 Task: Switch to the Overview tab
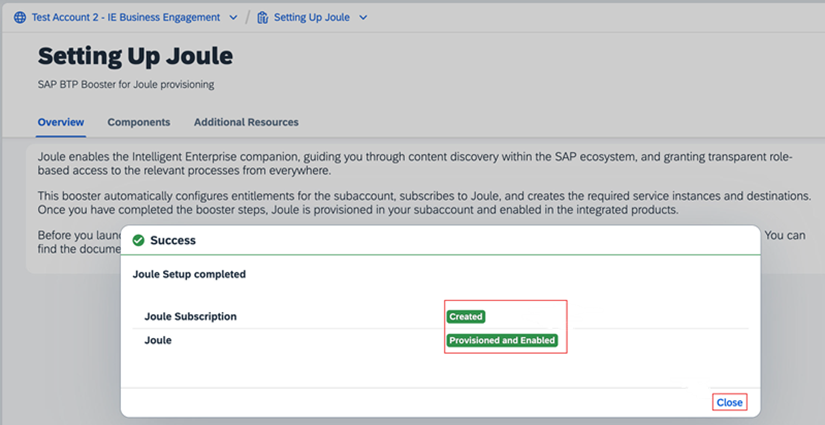[x=61, y=122]
